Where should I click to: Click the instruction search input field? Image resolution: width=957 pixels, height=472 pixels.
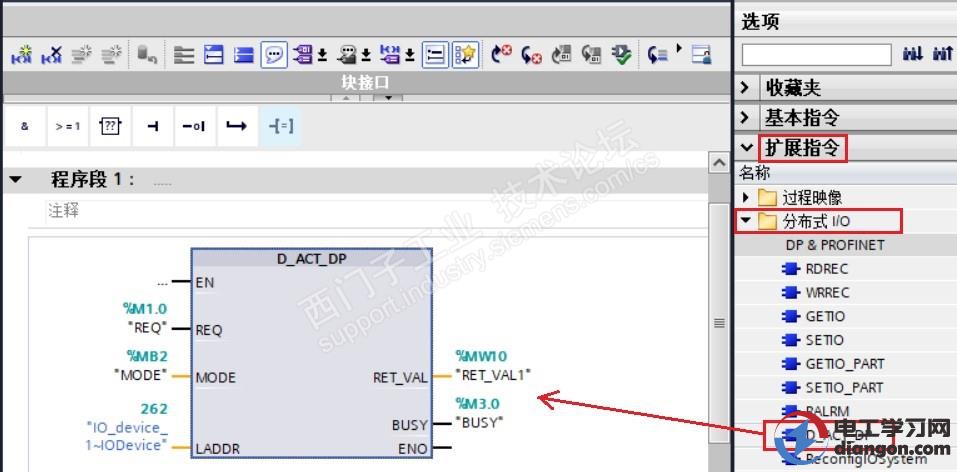(816, 54)
